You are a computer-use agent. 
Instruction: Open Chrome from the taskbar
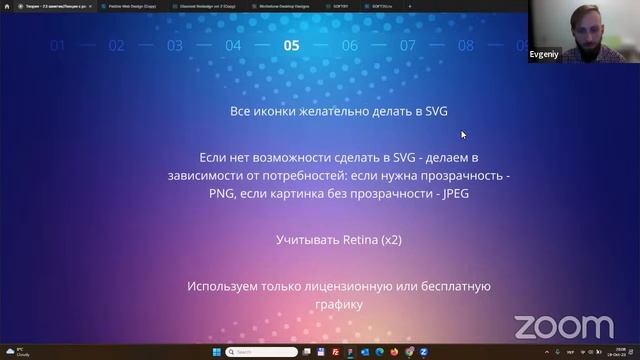coord(409,352)
